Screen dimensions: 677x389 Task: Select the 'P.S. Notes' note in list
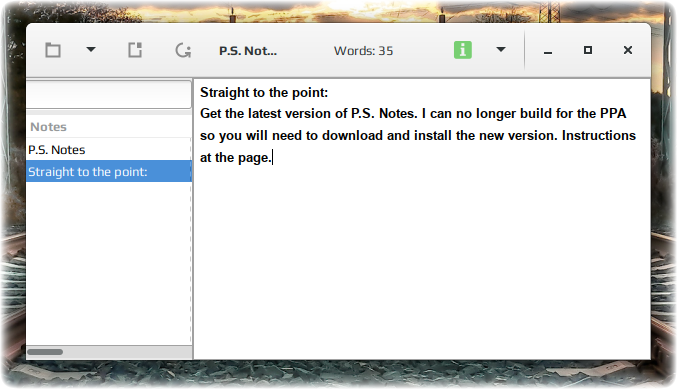(x=109, y=150)
